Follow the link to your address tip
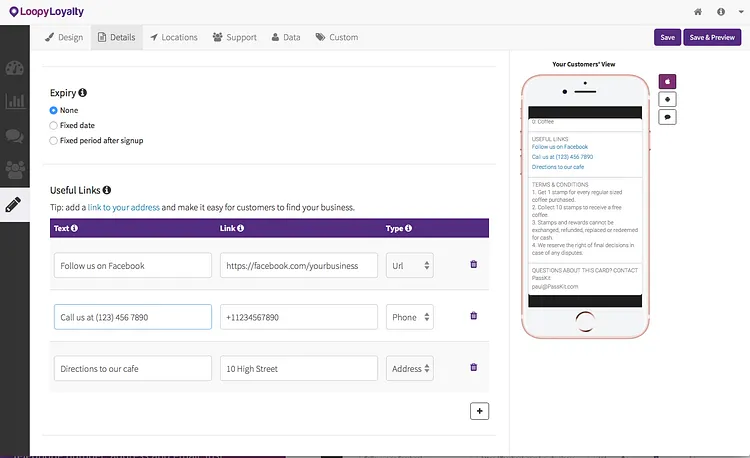The width and height of the screenshot is (750, 458). pos(123,207)
